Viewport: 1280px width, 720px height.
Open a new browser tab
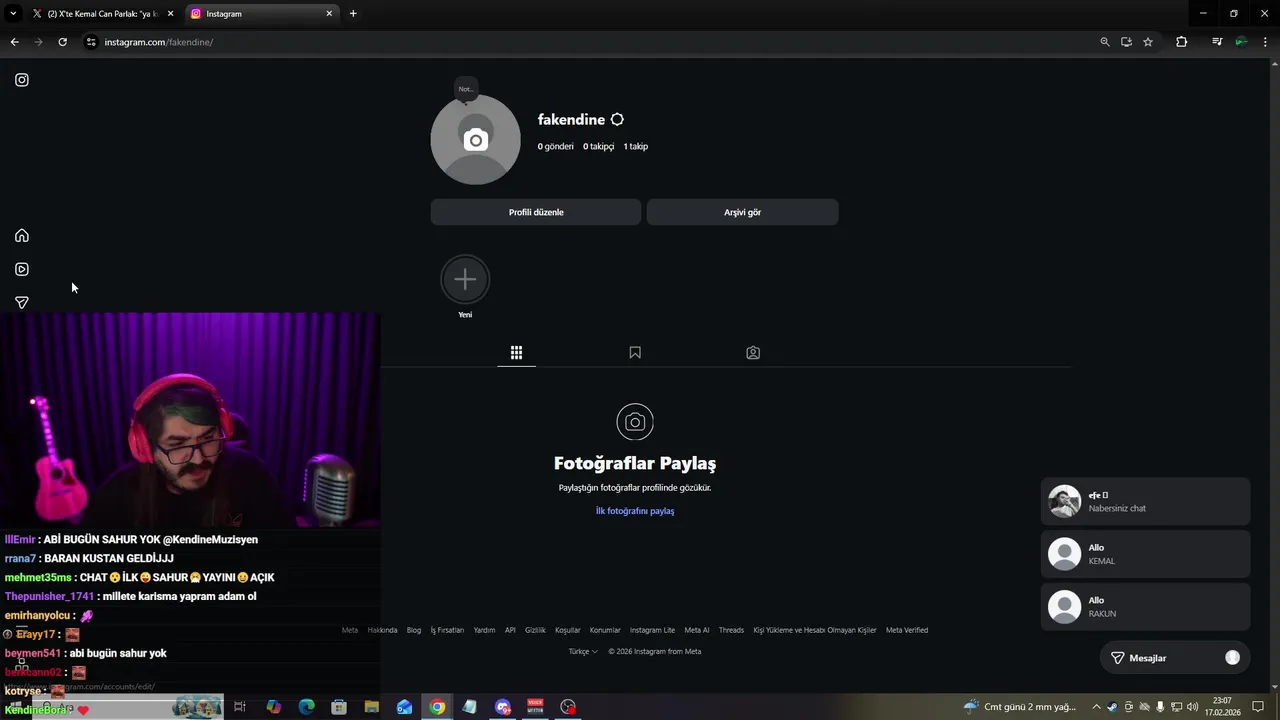pyautogui.click(x=353, y=14)
